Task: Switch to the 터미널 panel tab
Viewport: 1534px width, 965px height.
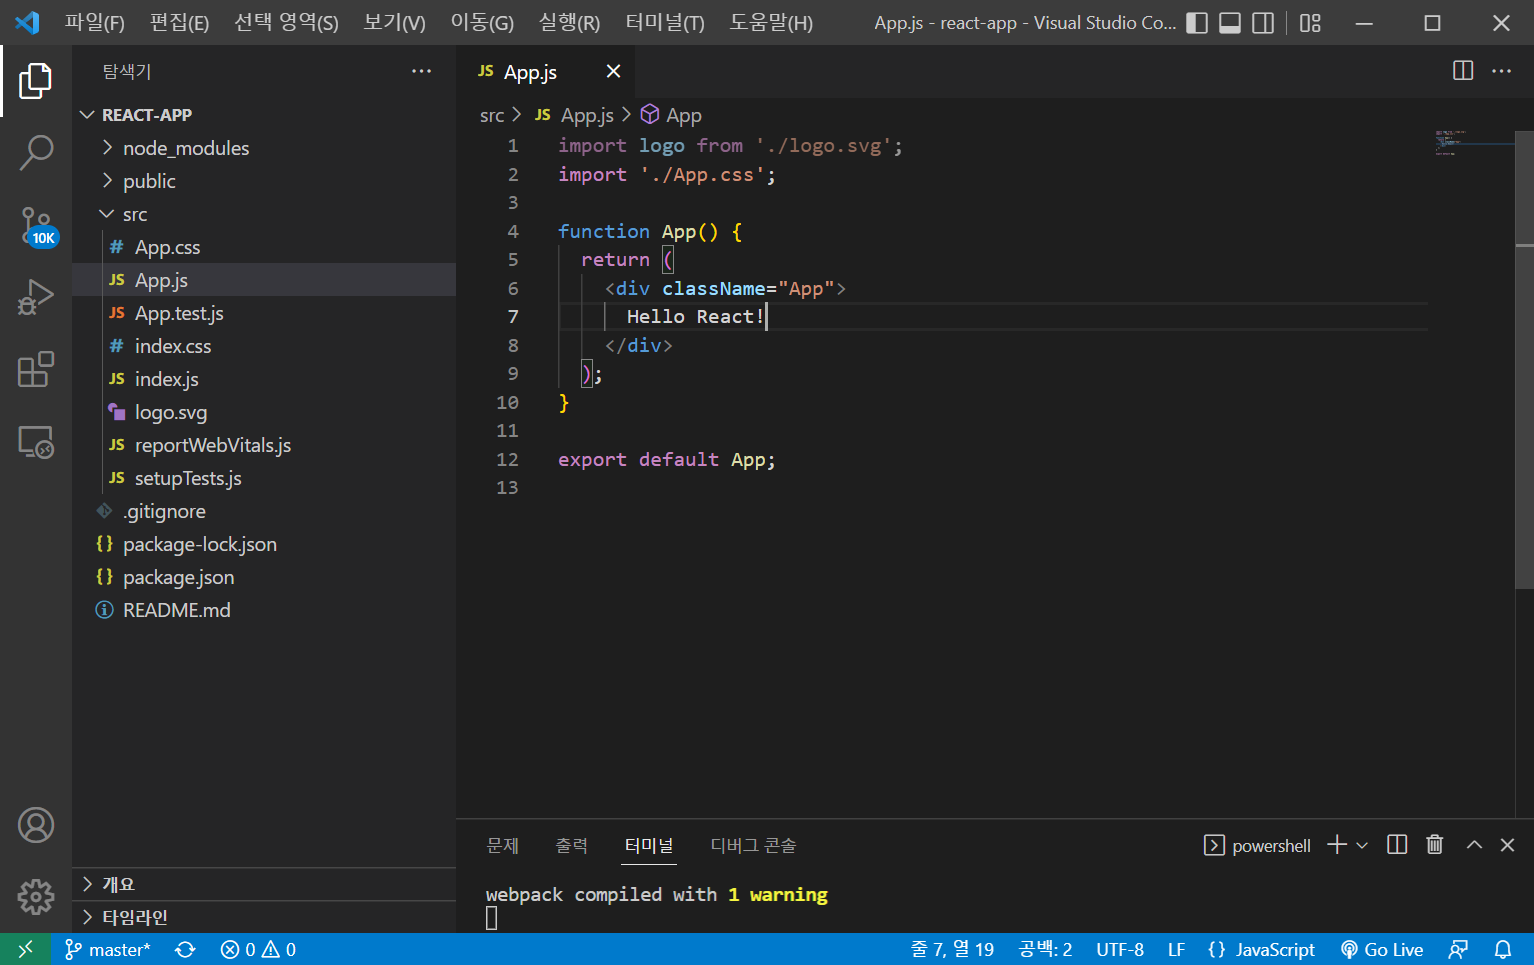Action: pos(649,845)
